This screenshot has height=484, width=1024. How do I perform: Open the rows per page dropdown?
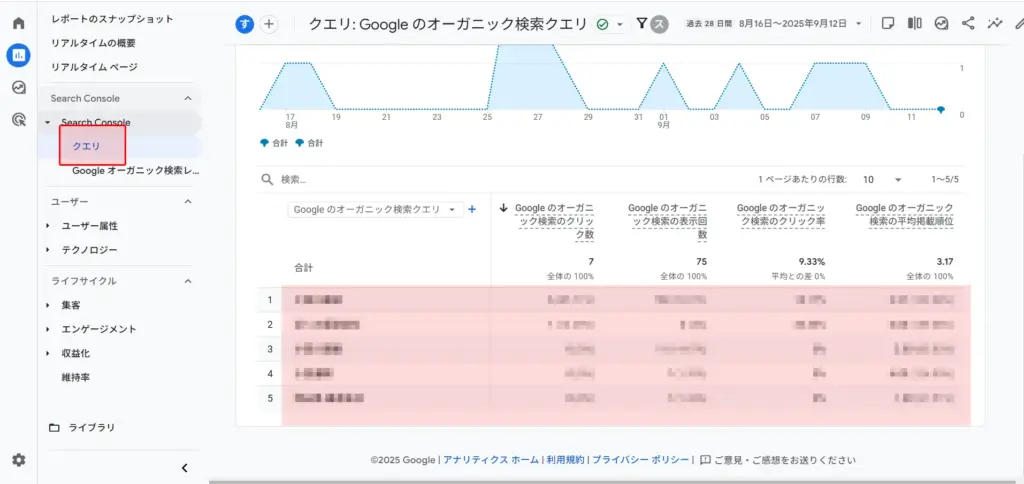coord(882,179)
